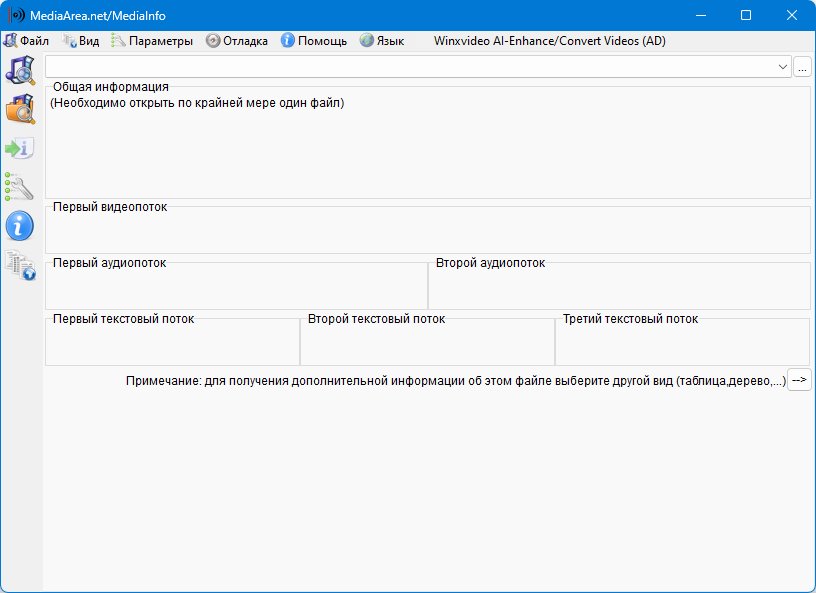Click the Общая информация panel area
This screenshot has width=816, height=593.
click(x=427, y=150)
